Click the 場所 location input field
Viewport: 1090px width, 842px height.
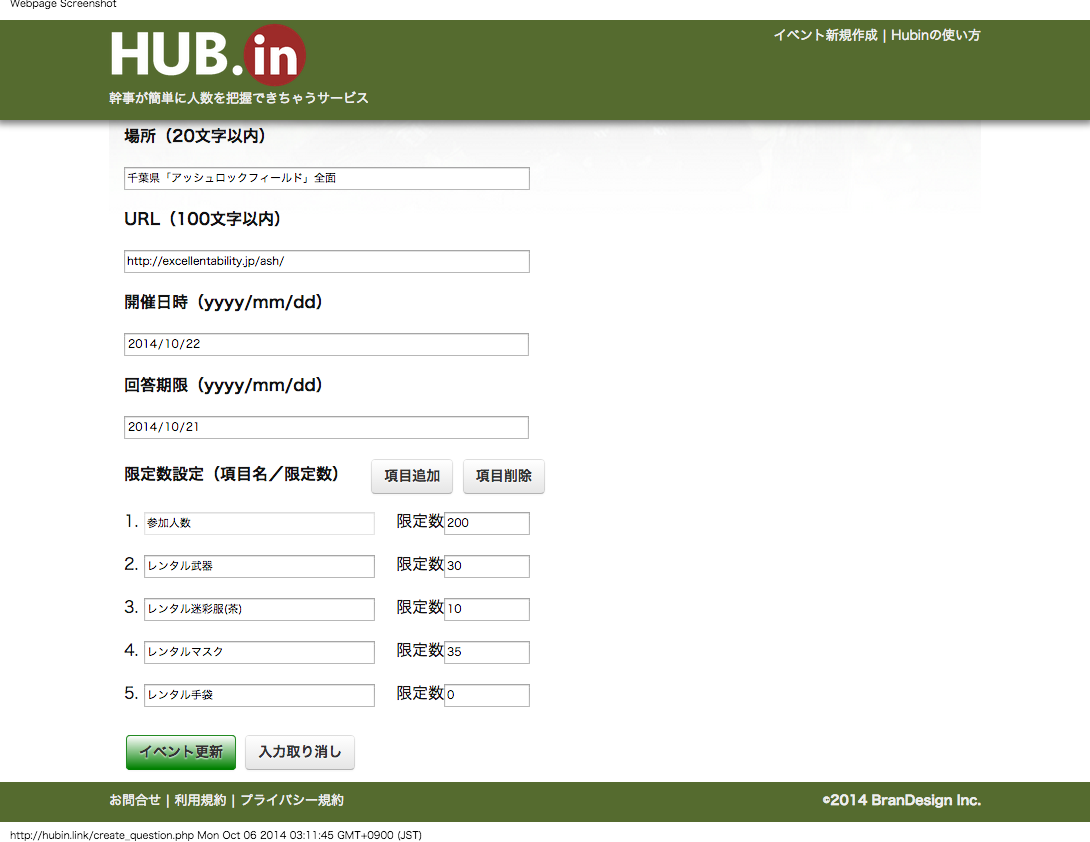point(326,178)
